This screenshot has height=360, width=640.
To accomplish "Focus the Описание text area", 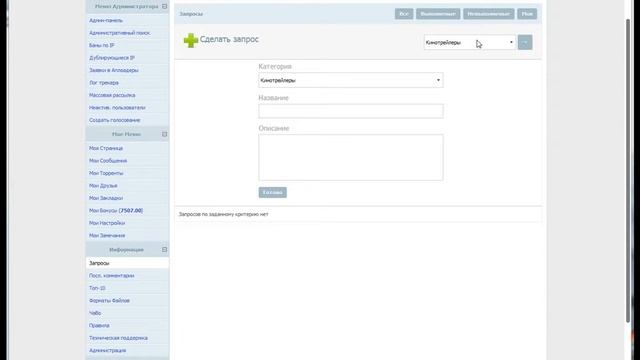I will click(351, 157).
